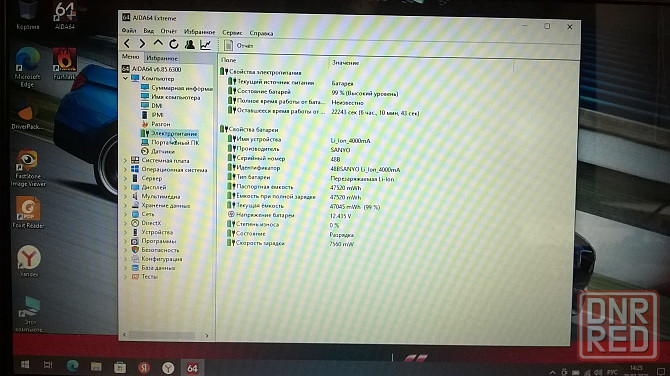Image resolution: width=670 pixels, height=376 pixels.
Task: Select the Паспортная ёмкость row
Action: pos(294,187)
